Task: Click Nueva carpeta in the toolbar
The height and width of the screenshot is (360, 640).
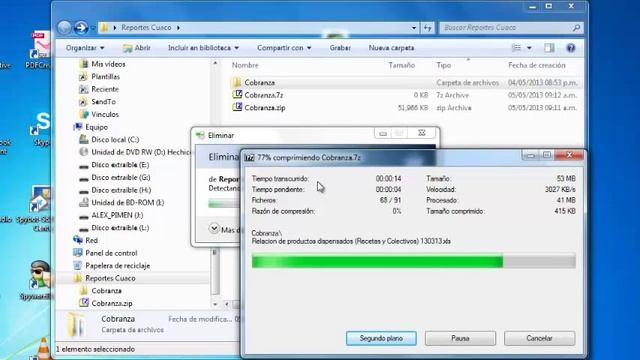Action: tap(391, 48)
